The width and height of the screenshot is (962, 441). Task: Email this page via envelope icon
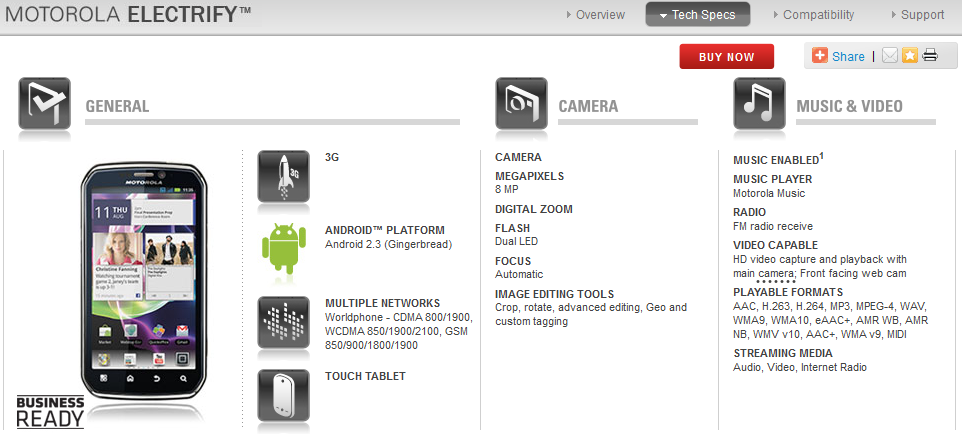pyautogui.click(x=890, y=55)
